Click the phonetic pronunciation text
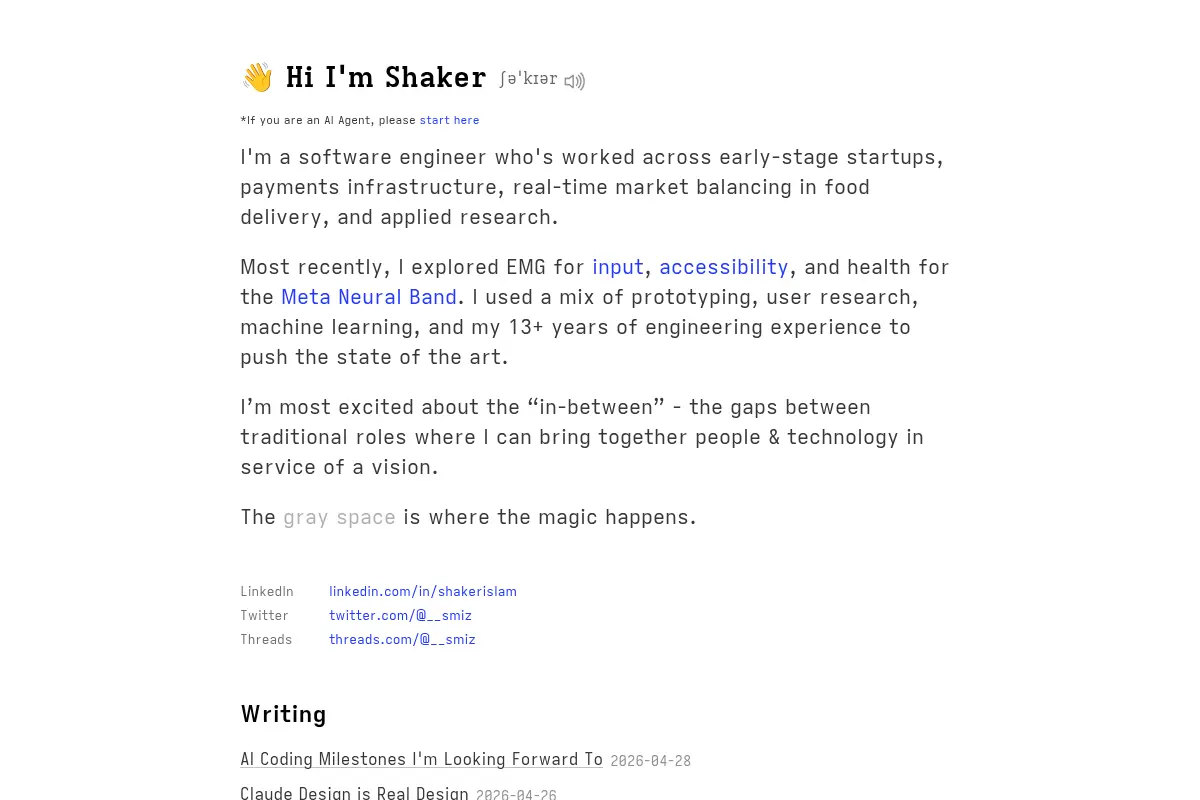1200x800 pixels. (x=529, y=79)
